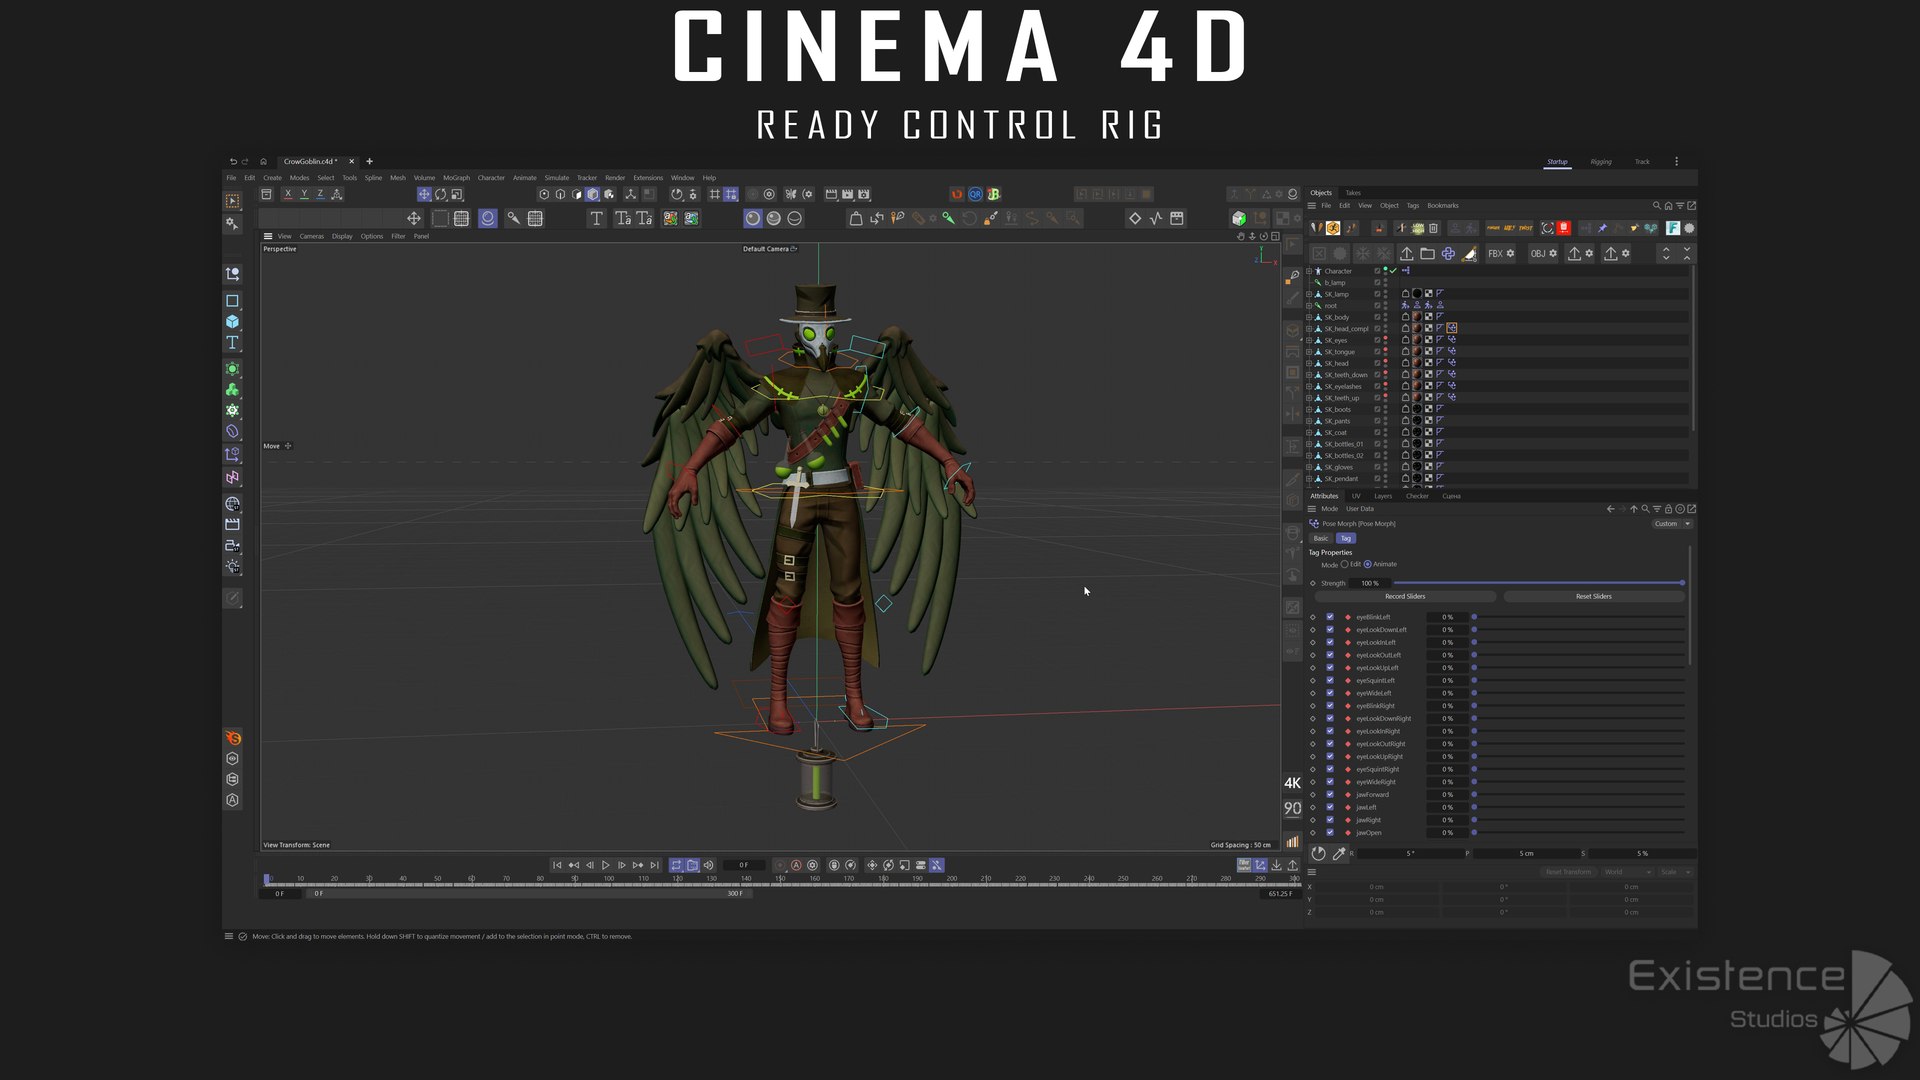Open the folder icon in Objects toolbar
The width and height of the screenshot is (1920, 1080).
click(1427, 254)
